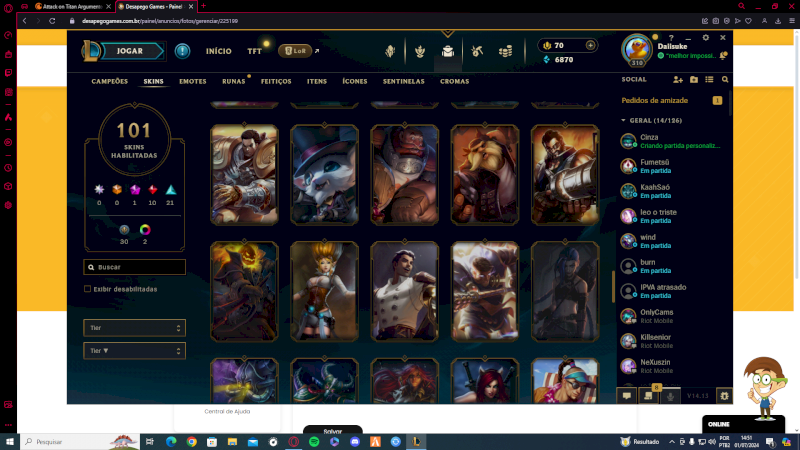The height and width of the screenshot is (450, 800).
Task: Launch the LoR shortcut button
Action: (295, 51)
